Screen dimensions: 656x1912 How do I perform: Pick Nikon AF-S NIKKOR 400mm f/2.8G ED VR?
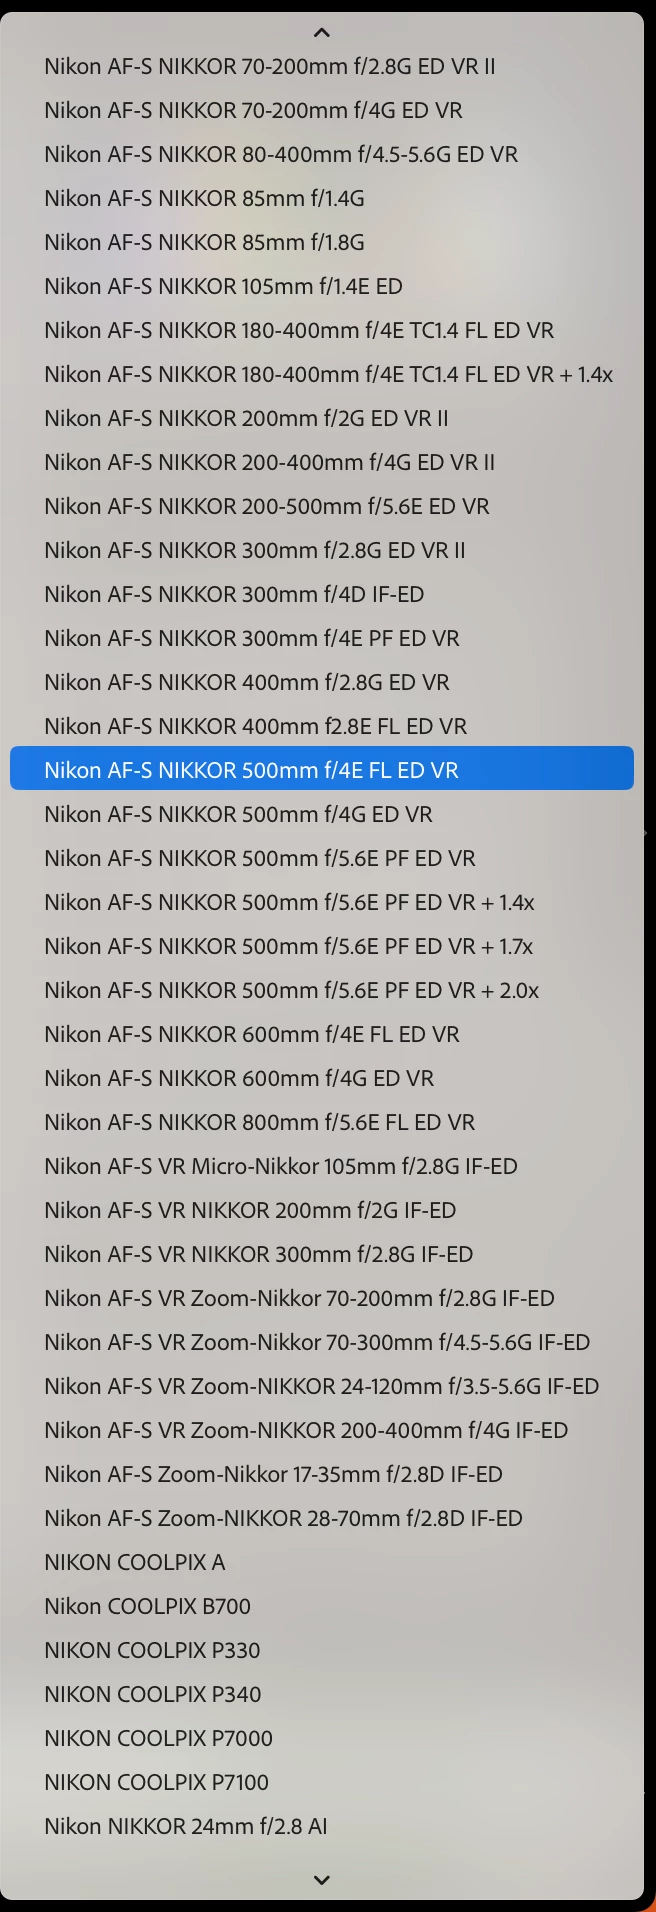322,682
